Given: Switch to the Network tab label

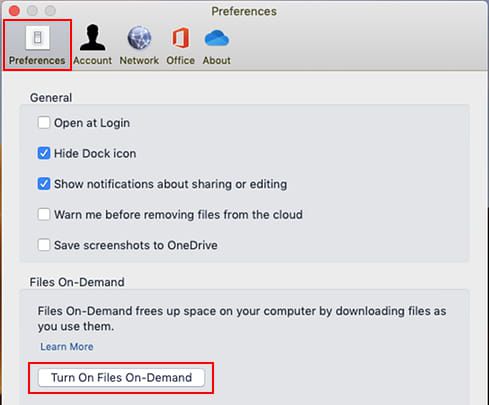Looking at the screenshot, I should tap(139, 60).
